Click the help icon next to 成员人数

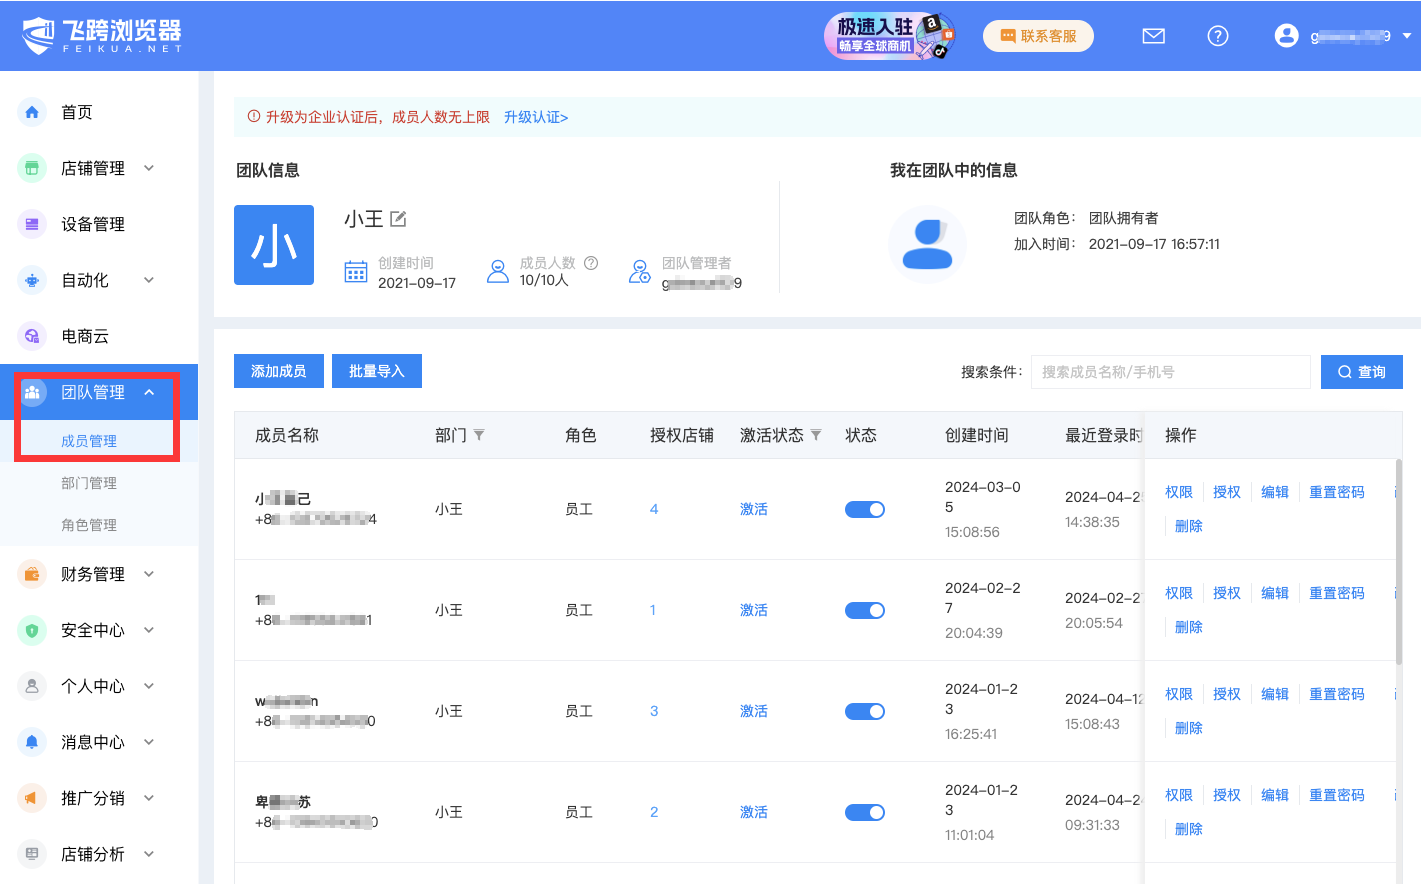pyautogui.click(x=591, y=263)
